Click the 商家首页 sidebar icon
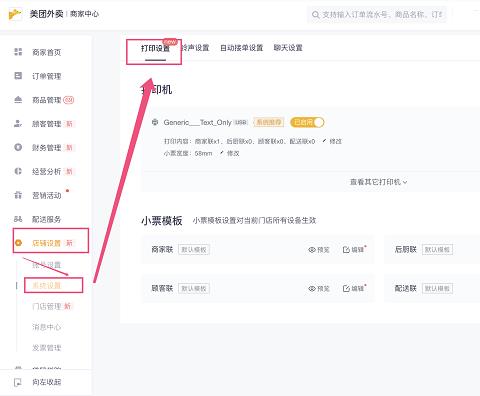480x396 pixels. (18, 52)
